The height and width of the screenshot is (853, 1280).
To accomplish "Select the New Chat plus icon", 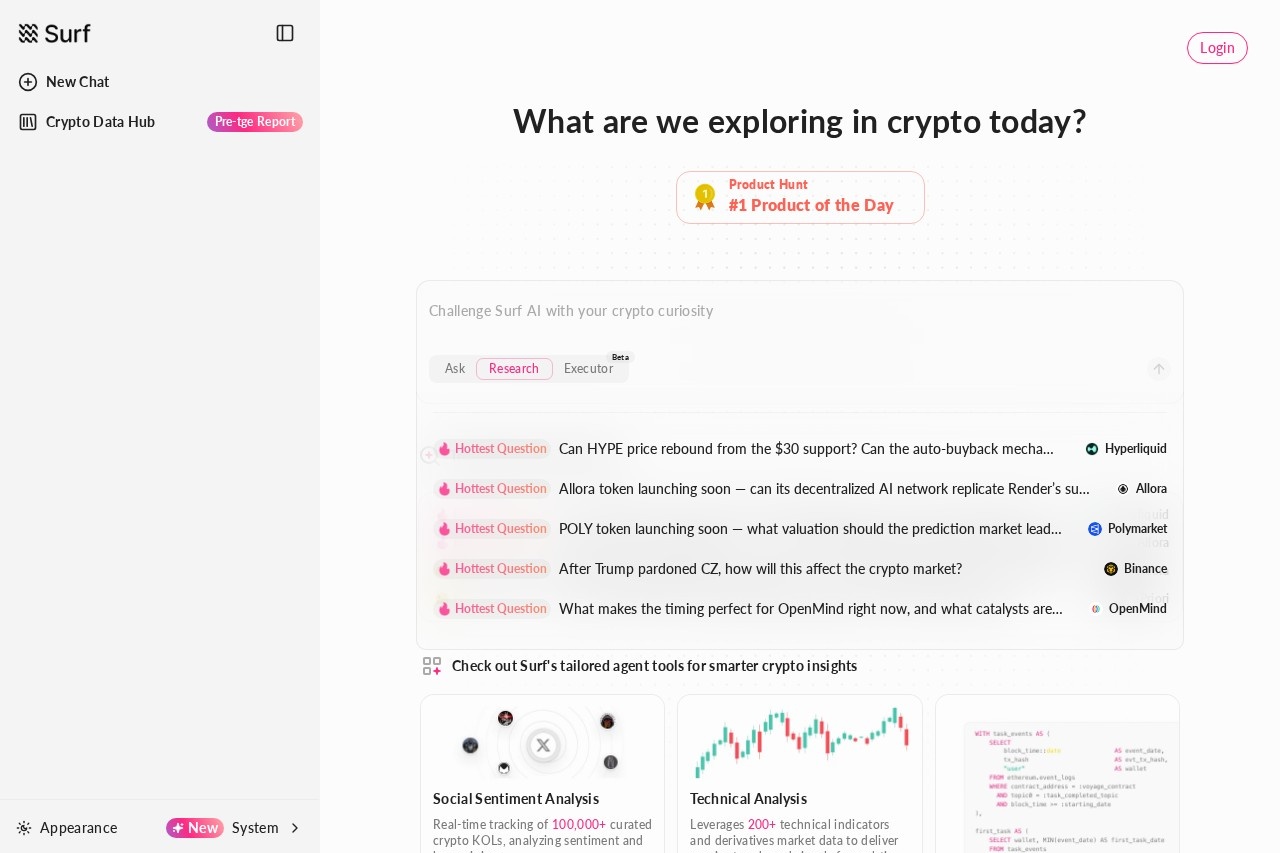I will [x=27, y=82].
